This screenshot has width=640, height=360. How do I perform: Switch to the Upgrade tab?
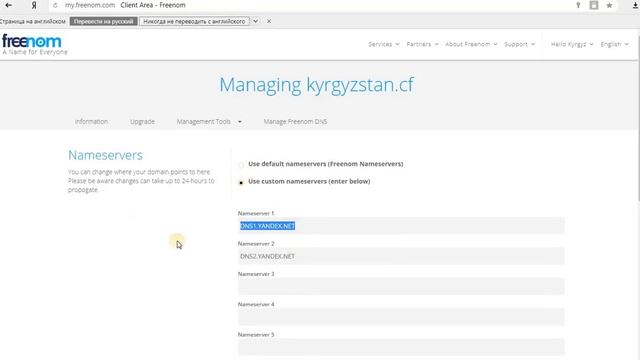(142, 122)
